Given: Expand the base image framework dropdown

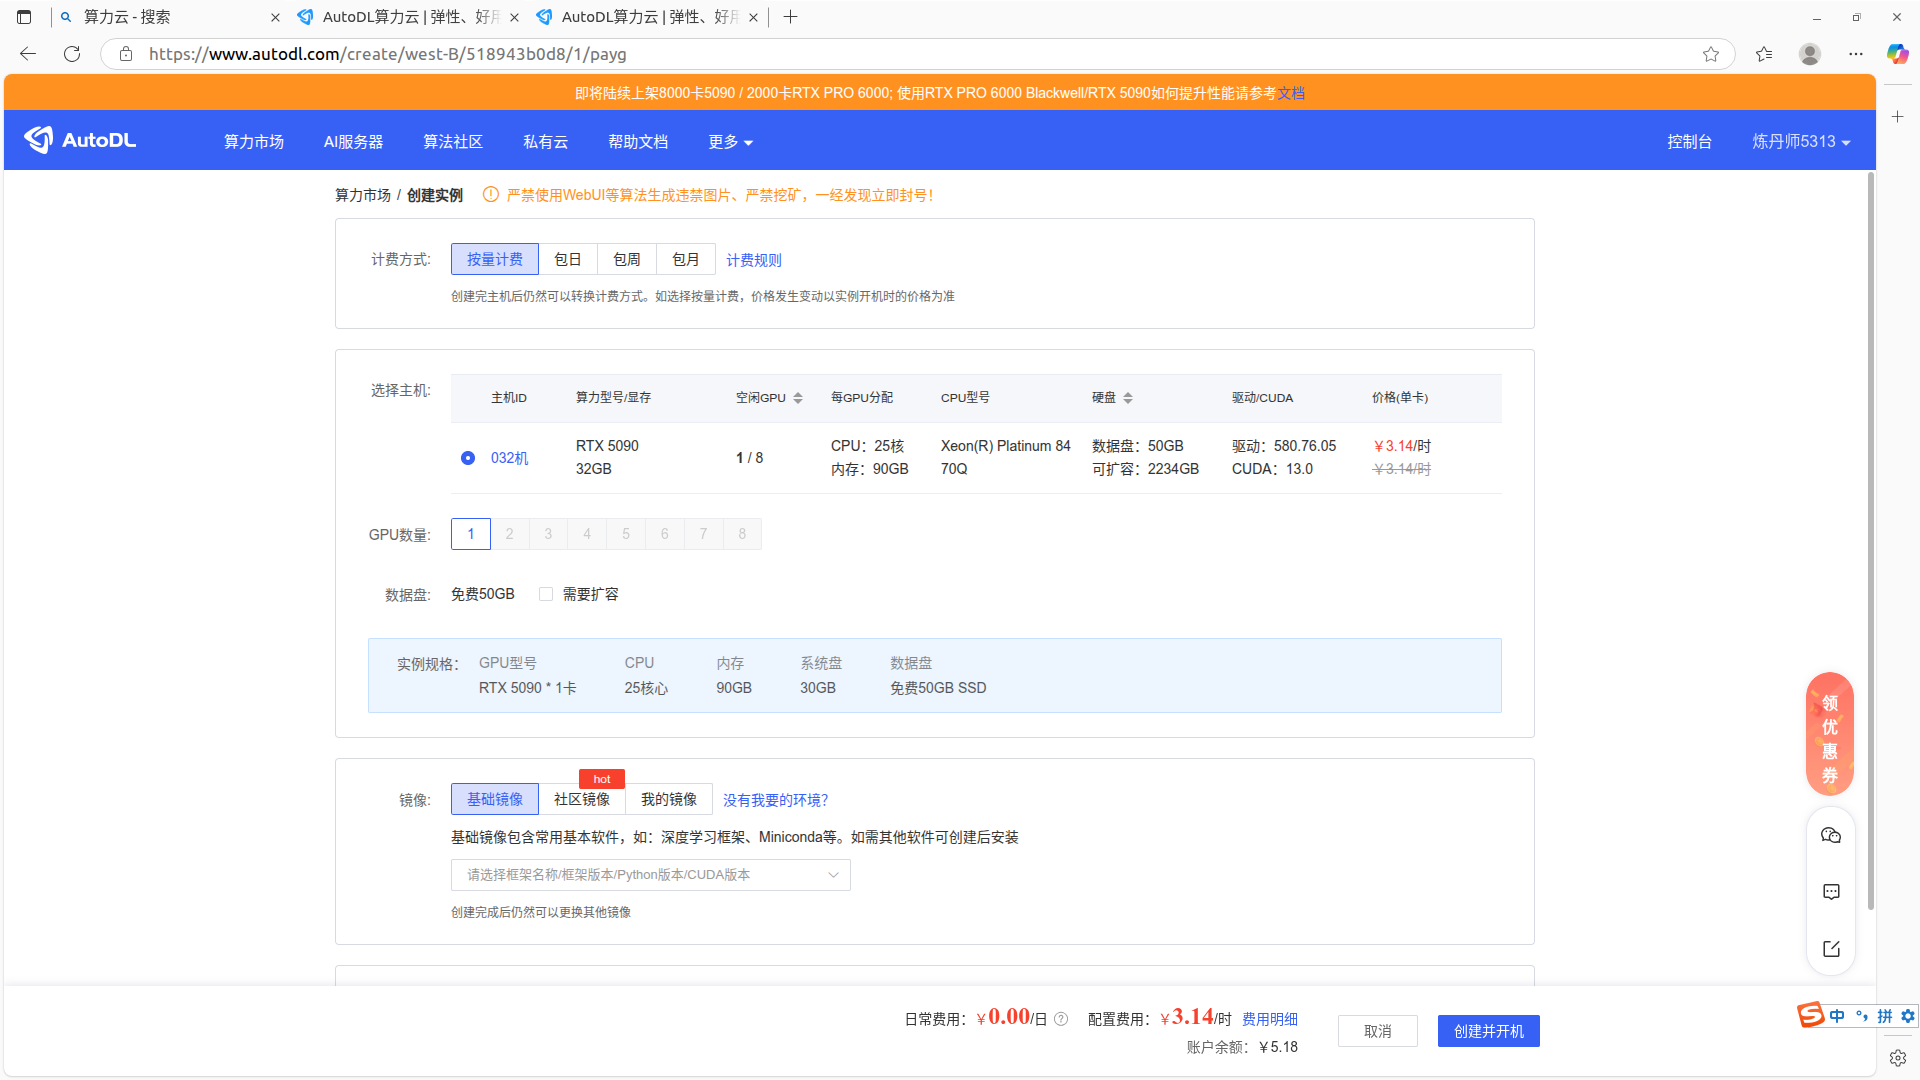Looking at the screenshot, I should pyautogui.click(x=650, y=875).
